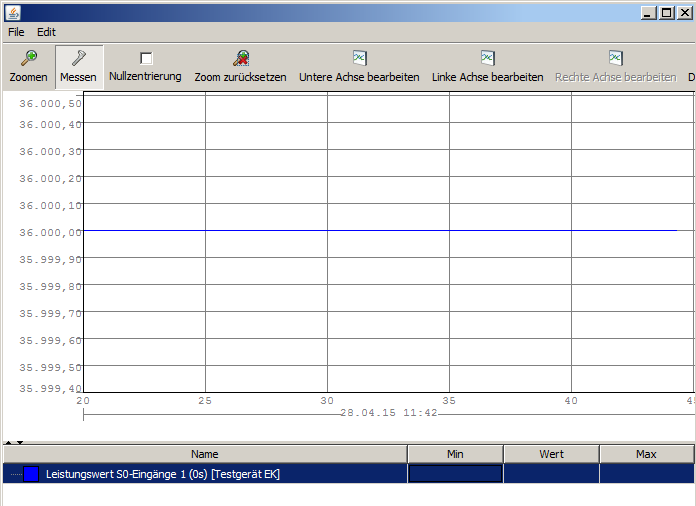Click the blue color swatch of Leistungswert
The height and width of the screenshot is (506, 696).
30,474
